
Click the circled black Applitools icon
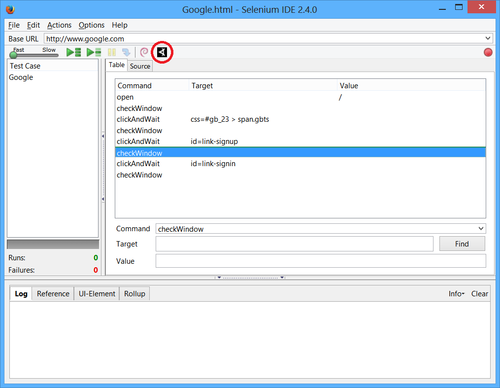(x=162, y=52)
